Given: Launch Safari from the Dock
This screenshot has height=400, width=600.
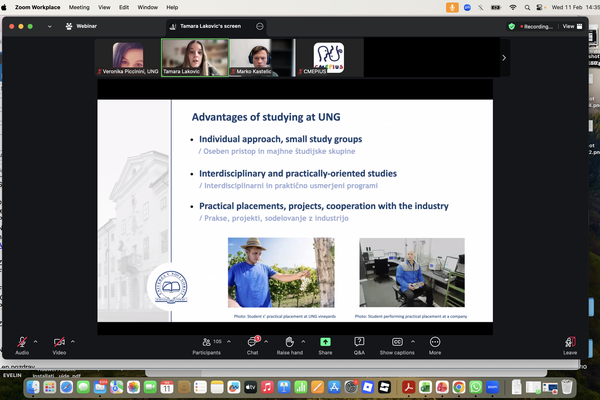Looking at the screenshot, I should click(x=67, y=387).
